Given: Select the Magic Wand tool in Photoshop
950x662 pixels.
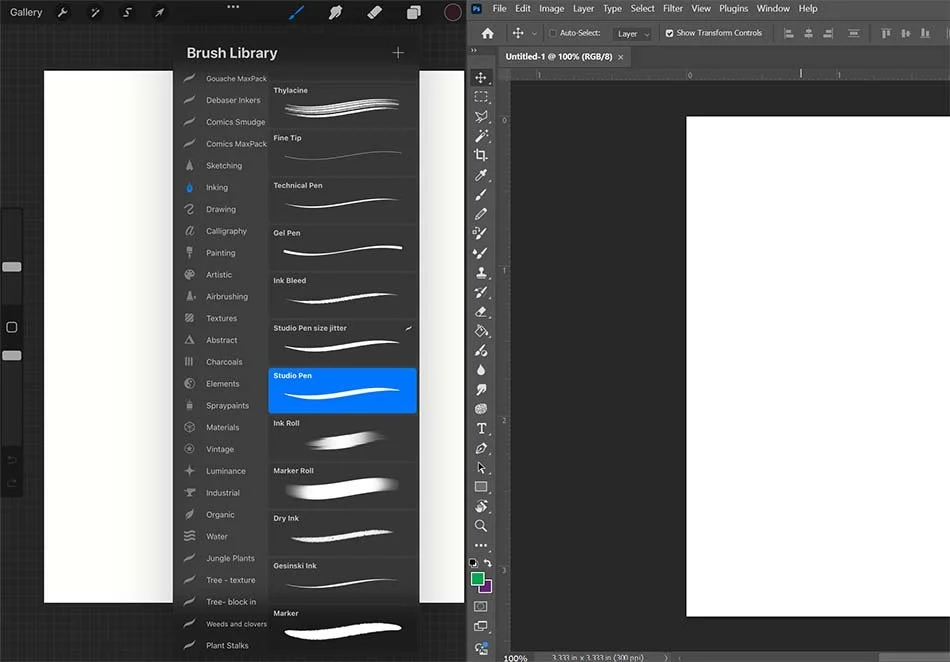Looking at the screenshot, I should 481,136.
